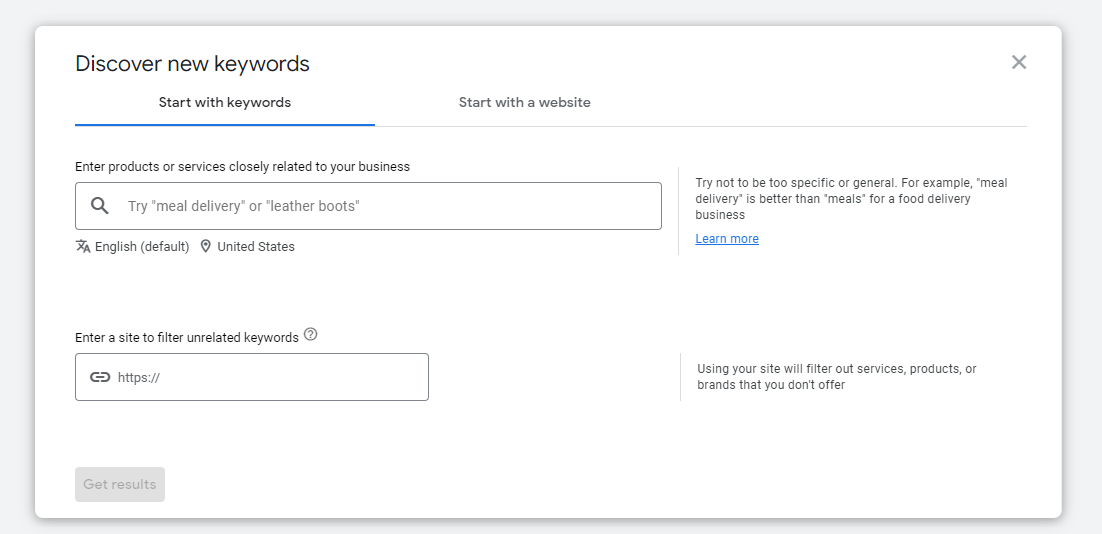Click the 'Try not to be too specific' tip
The height and width of the screenshot is (534, 1102).
click(851, 199)
